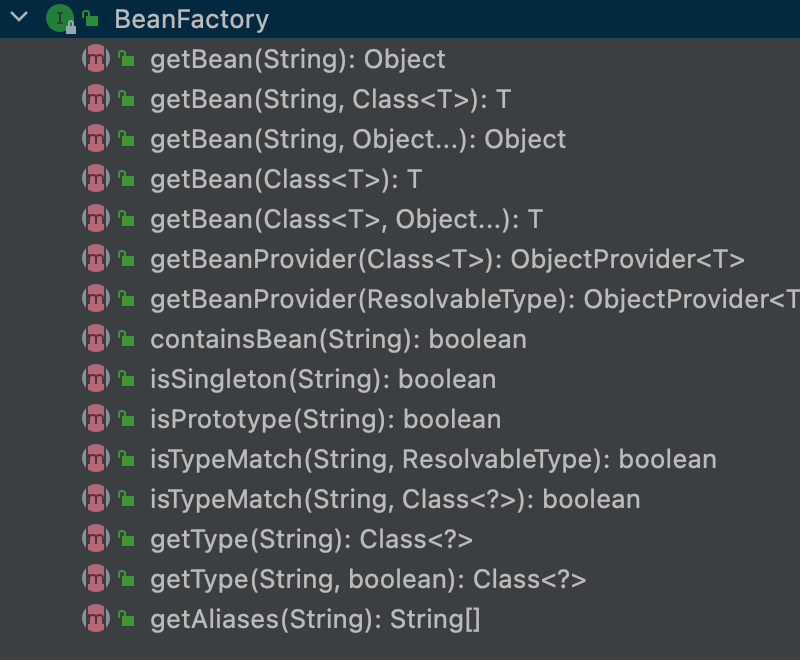This screenshot has height=660, width=800.
Task: Select isTypeMatch(String, ResolvableType) method
Action: coord(433,459)
